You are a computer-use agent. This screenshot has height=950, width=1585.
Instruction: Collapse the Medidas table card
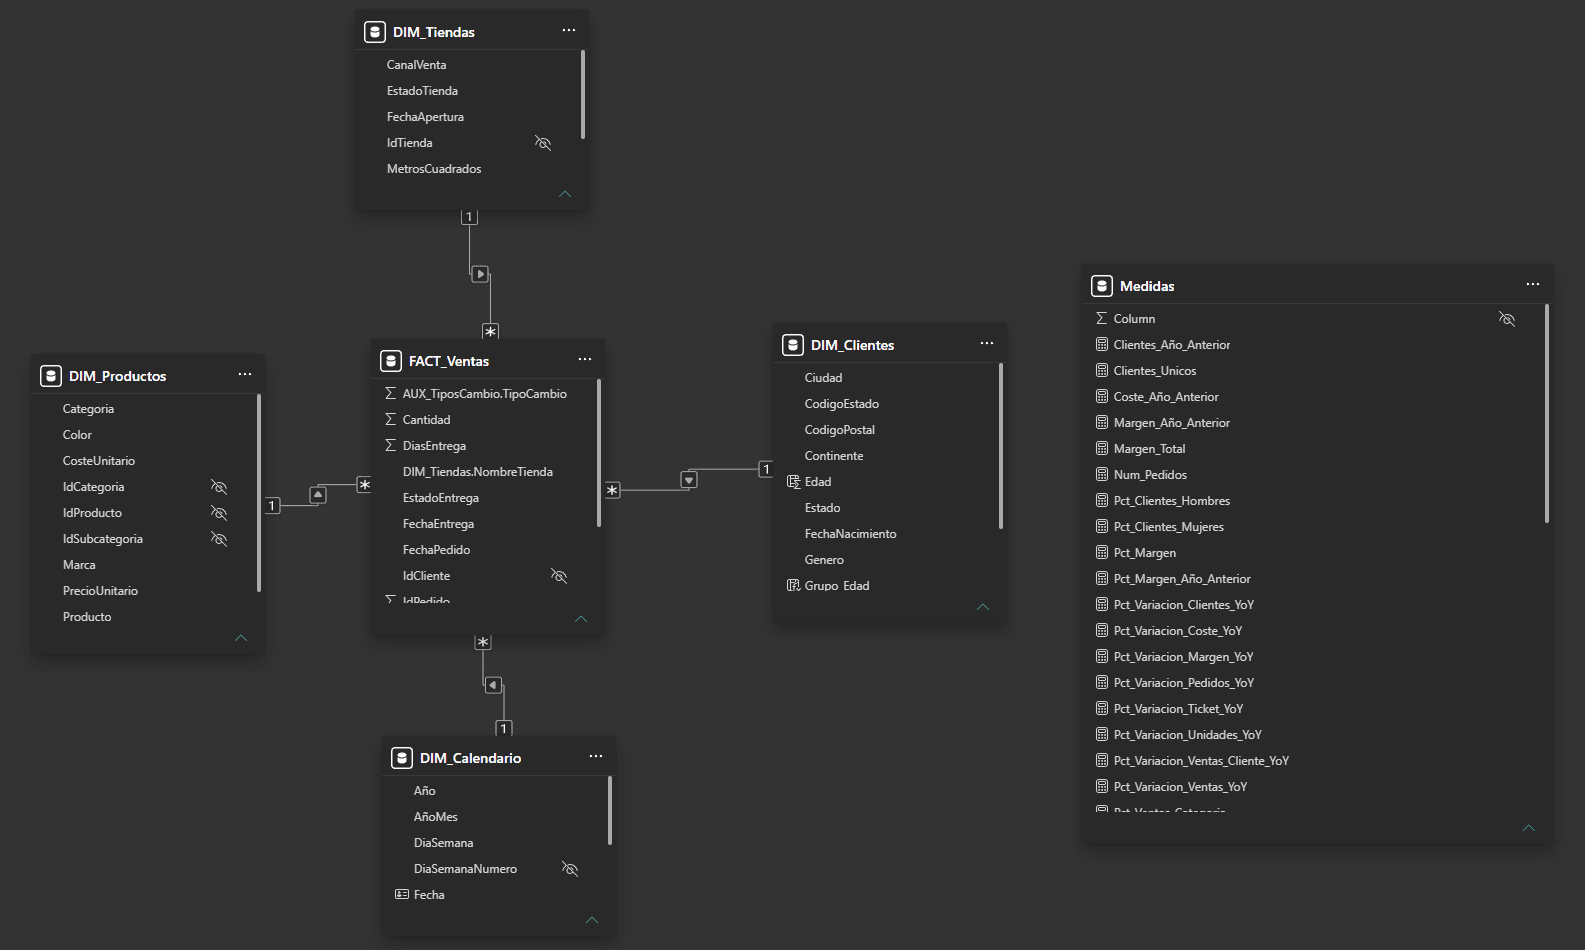1529,828
